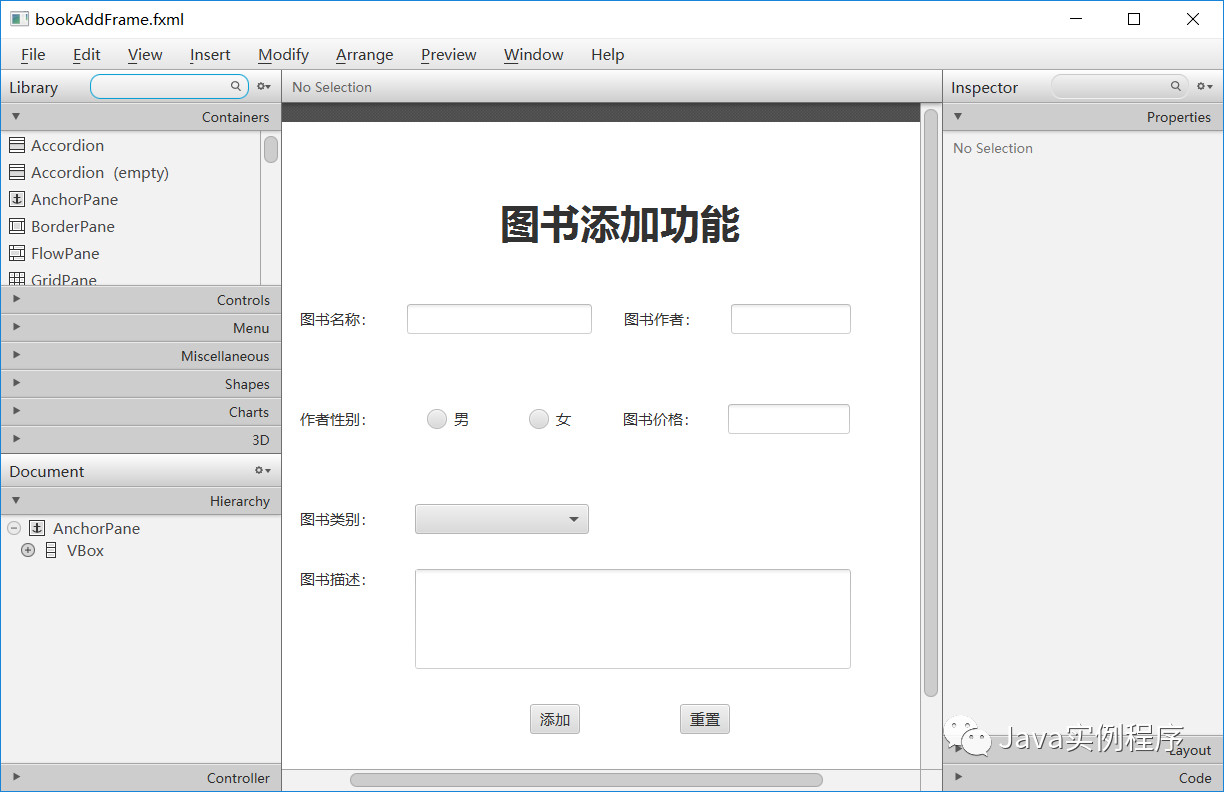This screenshot has height=792, width=1224.
Task: Select the GridPane icon in Containers
Action: pyautogui.click(x=17, y=278)
